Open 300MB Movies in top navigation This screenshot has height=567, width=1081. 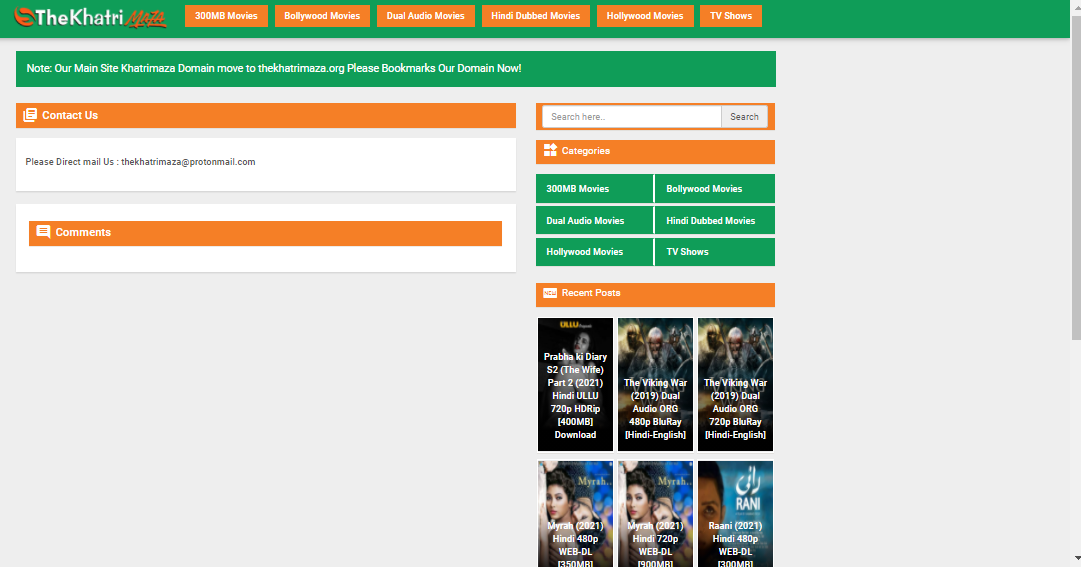[226, 16]
